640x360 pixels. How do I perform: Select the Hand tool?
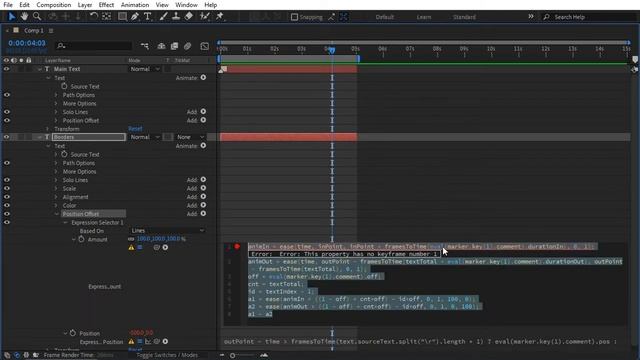pos(24,16)
